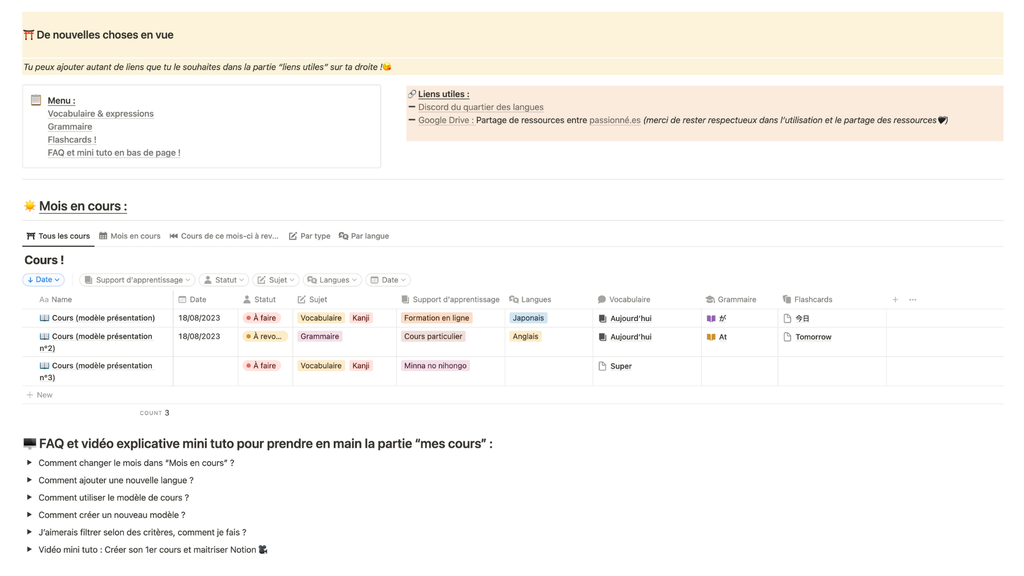
Task: Open the Support d'apprentissage filter dropdown
Action: pyautogui.click(x=137, y=280)
